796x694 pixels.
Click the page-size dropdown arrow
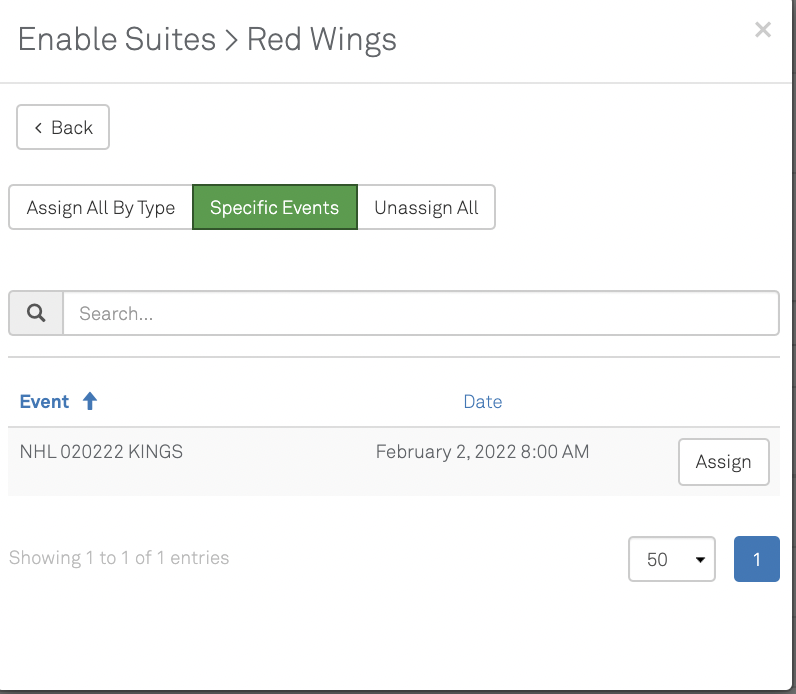point(699,560)
